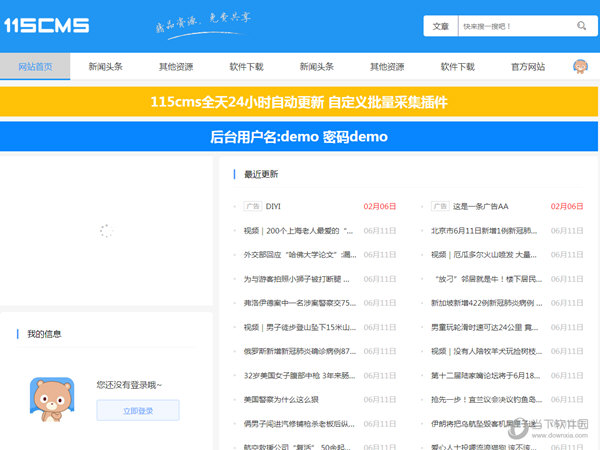Open the DIYI ad entry

click(273, 207)
